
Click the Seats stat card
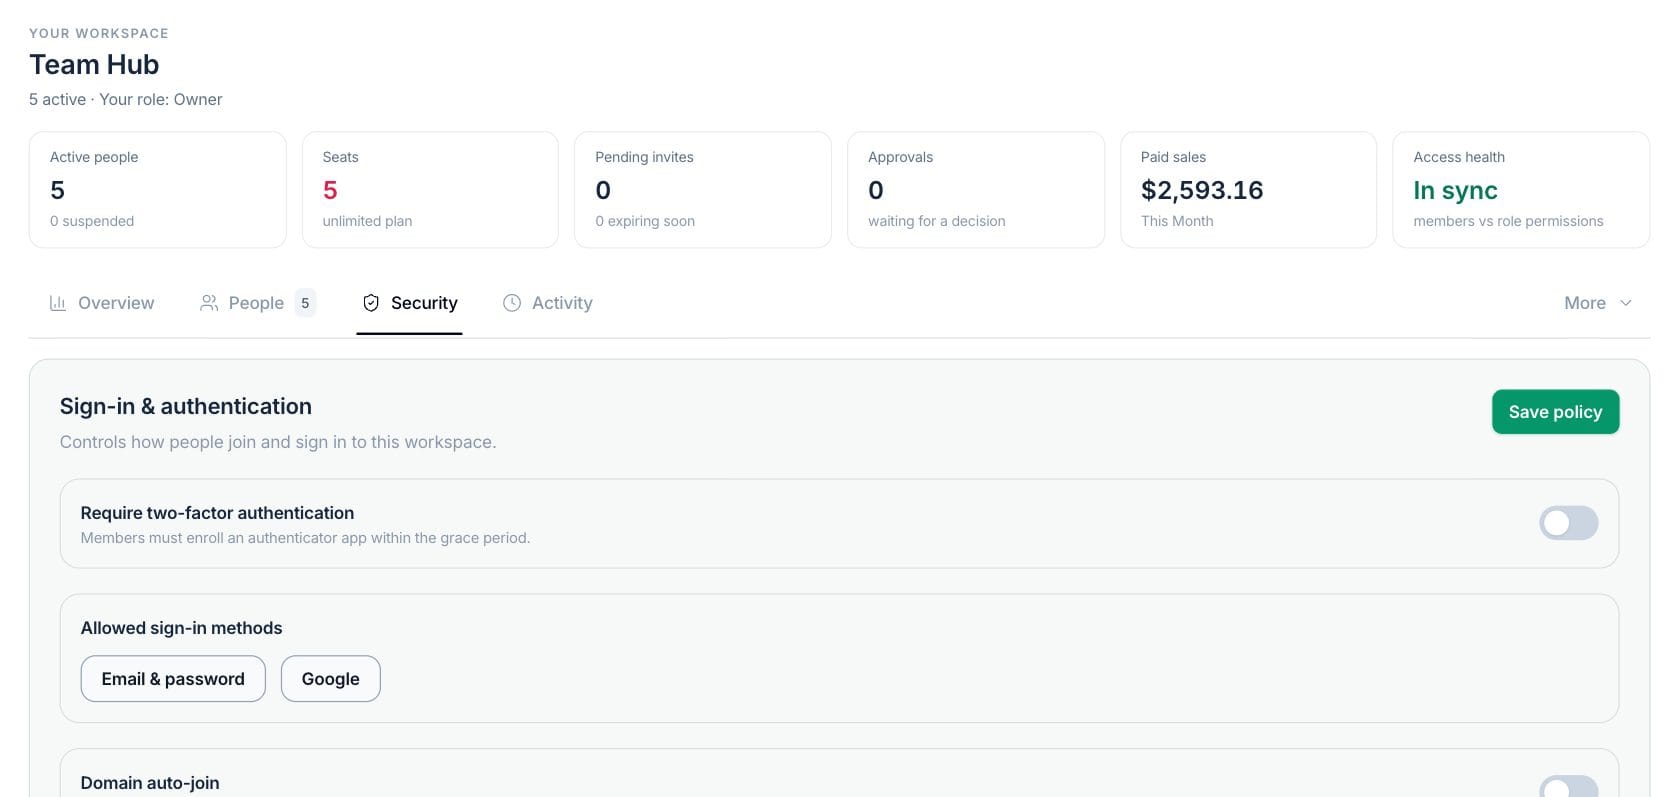(430, 190)
